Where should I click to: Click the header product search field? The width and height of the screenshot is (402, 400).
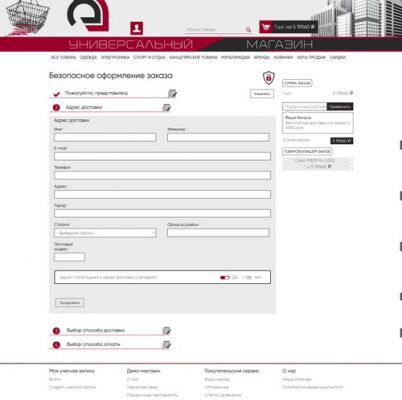215,30
